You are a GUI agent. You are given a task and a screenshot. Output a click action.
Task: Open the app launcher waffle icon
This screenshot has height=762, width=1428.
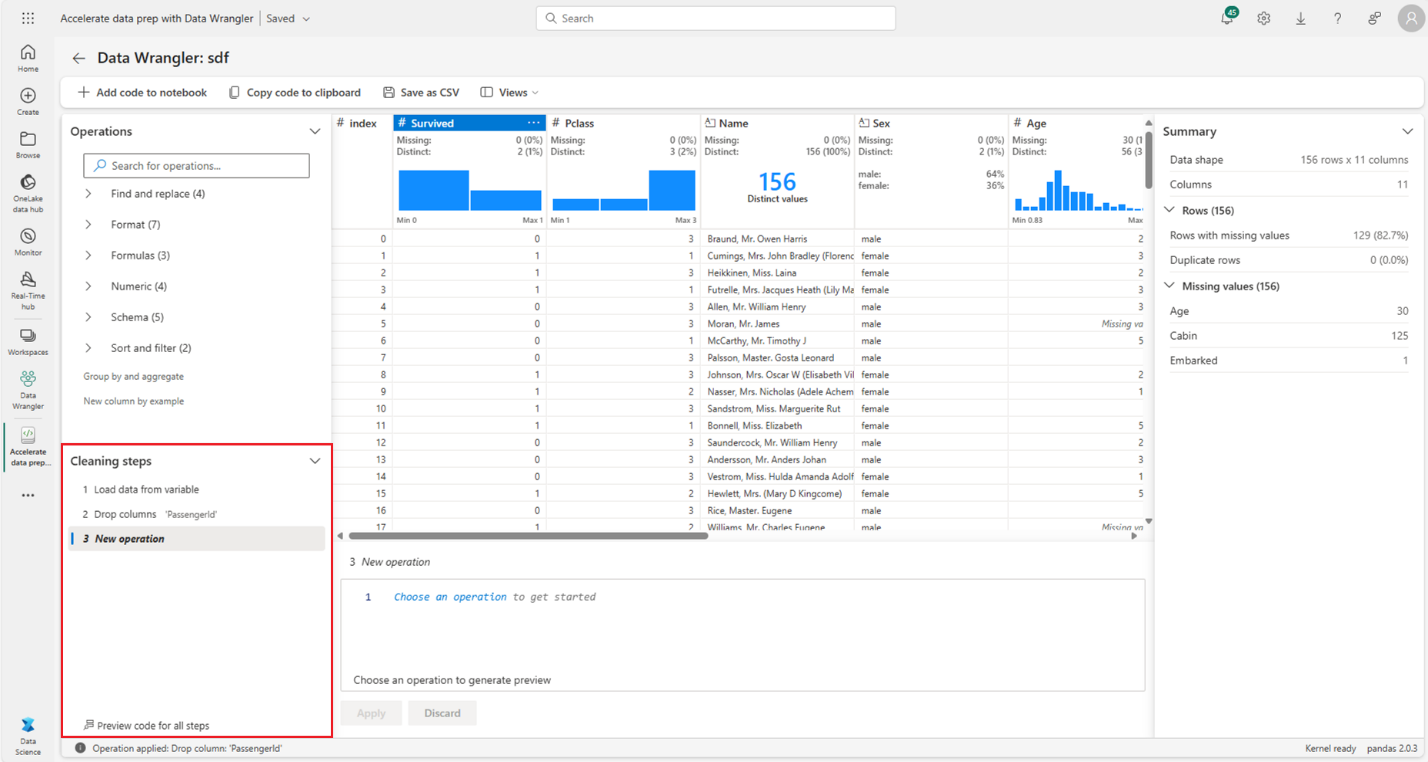(28, 18)
